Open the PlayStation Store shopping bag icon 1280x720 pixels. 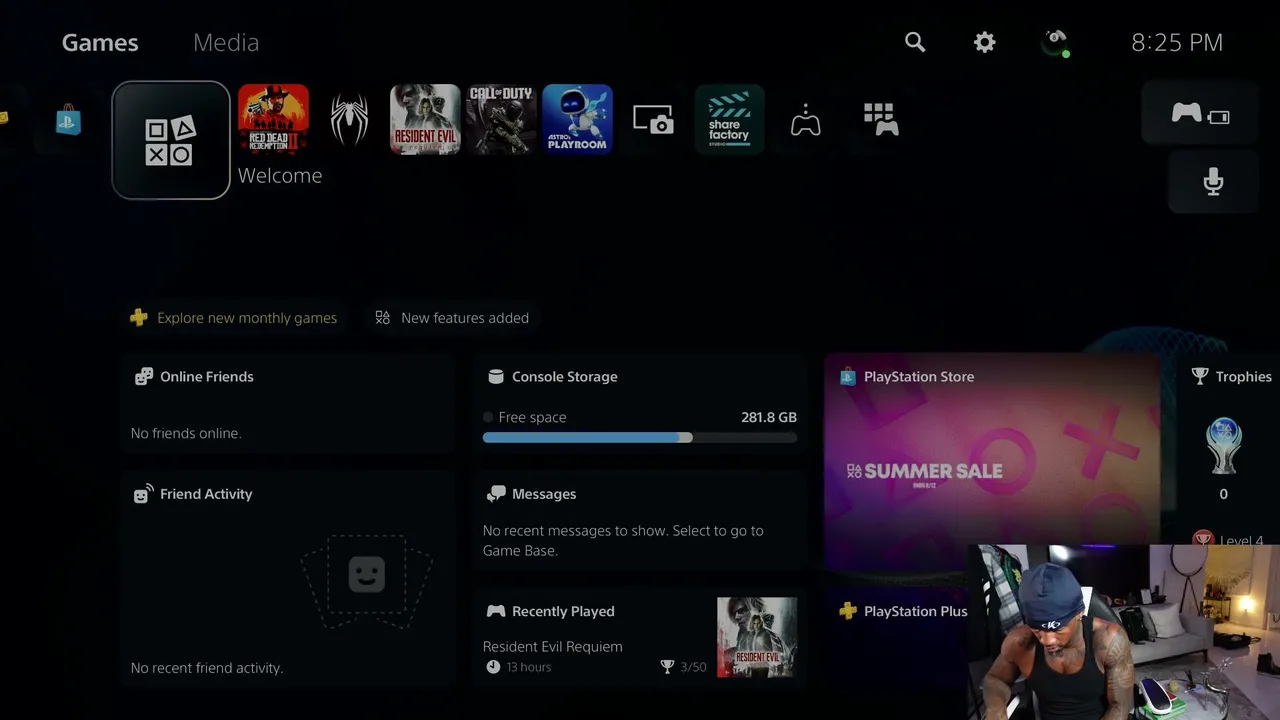pyautogui.click(x=68, y=119)
